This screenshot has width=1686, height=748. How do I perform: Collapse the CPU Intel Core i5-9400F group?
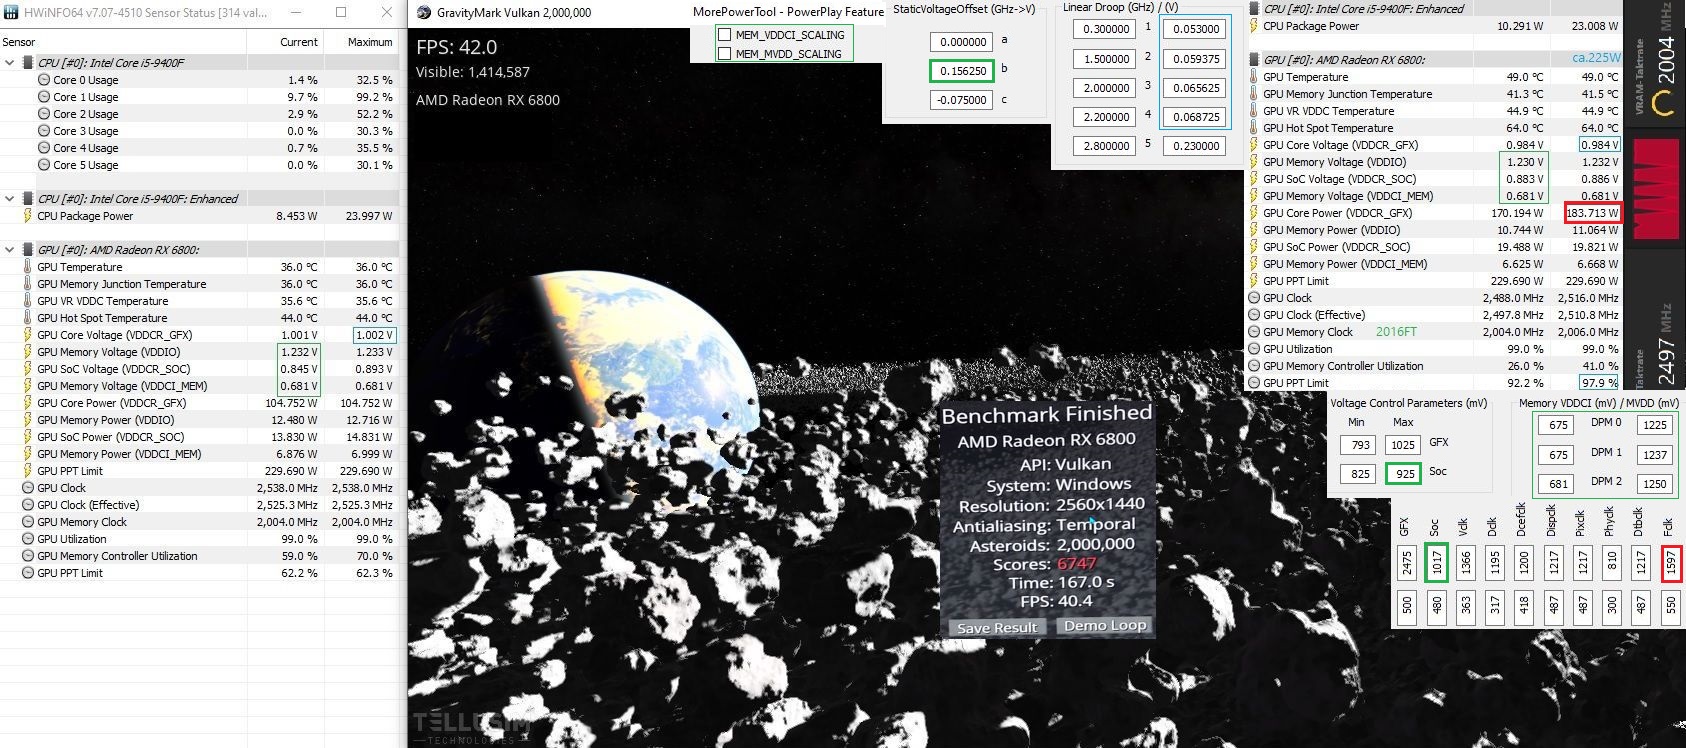(x=10, y=62)
